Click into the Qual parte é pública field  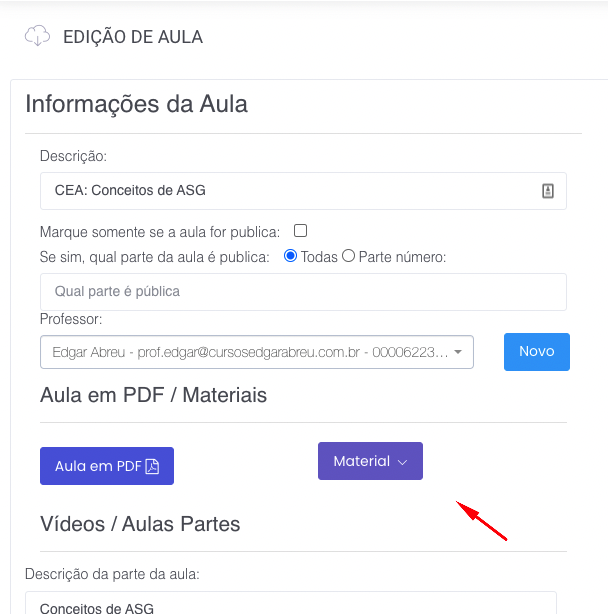coord(303,292)
